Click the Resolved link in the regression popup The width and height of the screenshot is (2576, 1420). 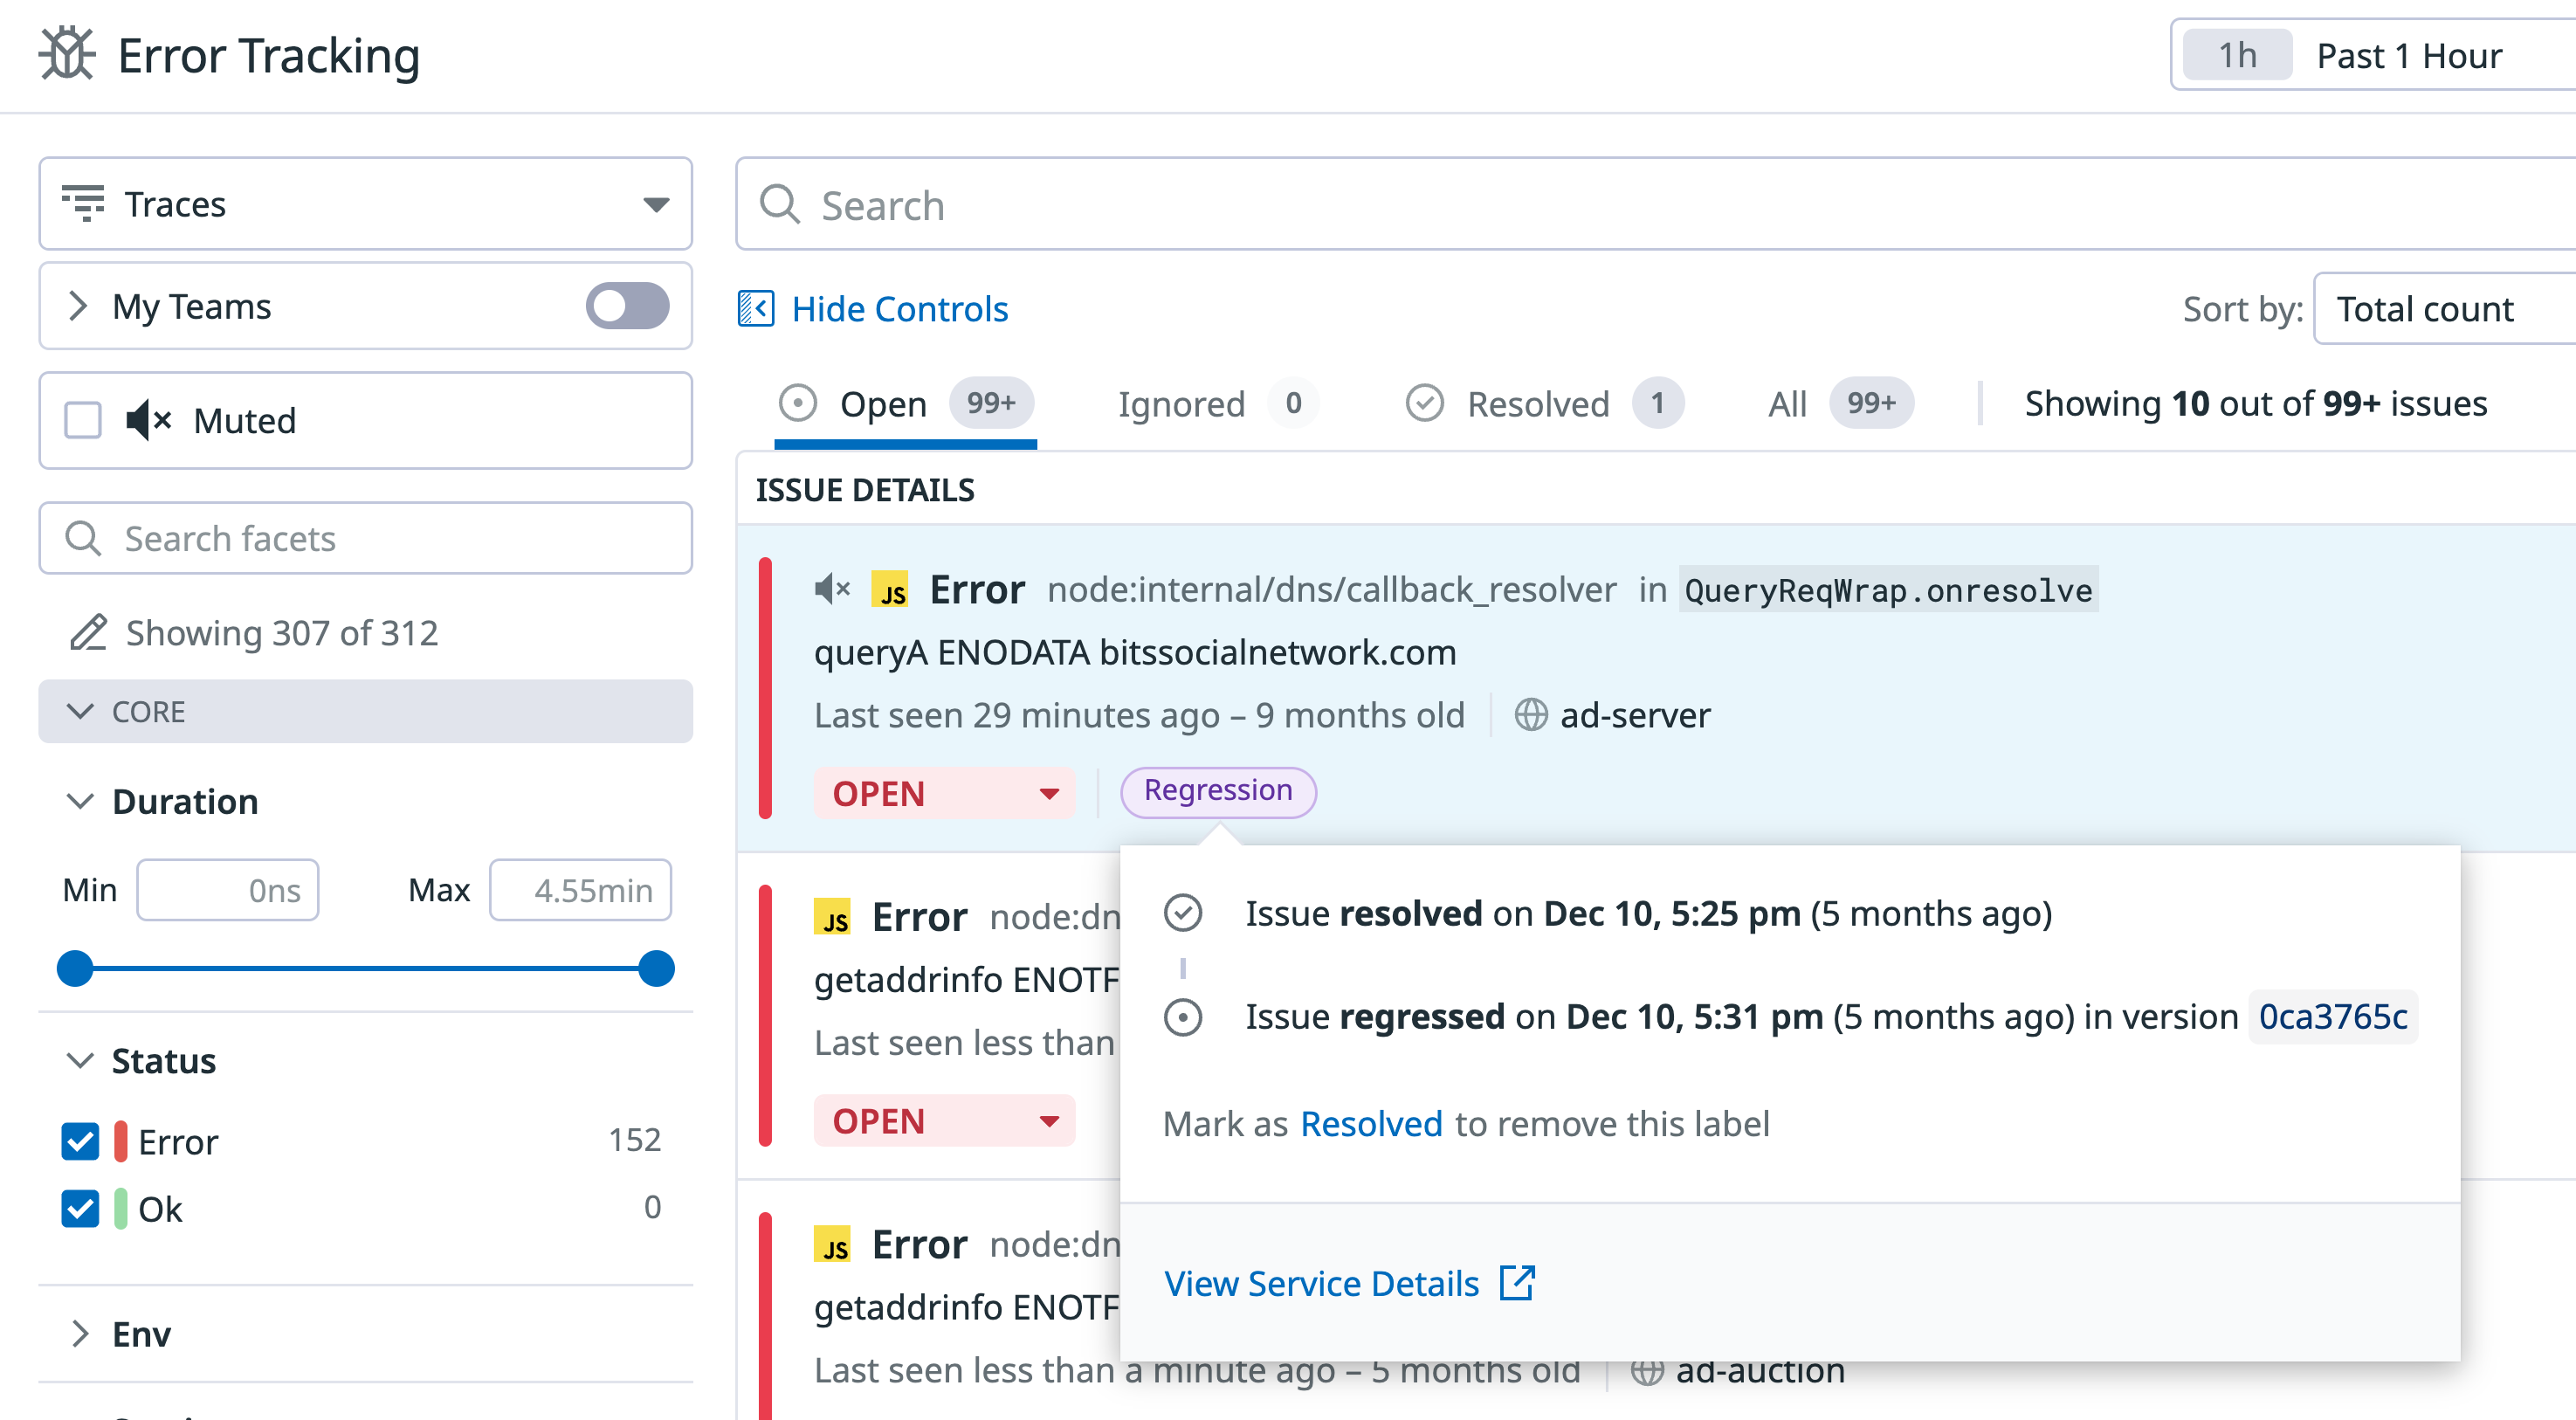[1370, 1124]
